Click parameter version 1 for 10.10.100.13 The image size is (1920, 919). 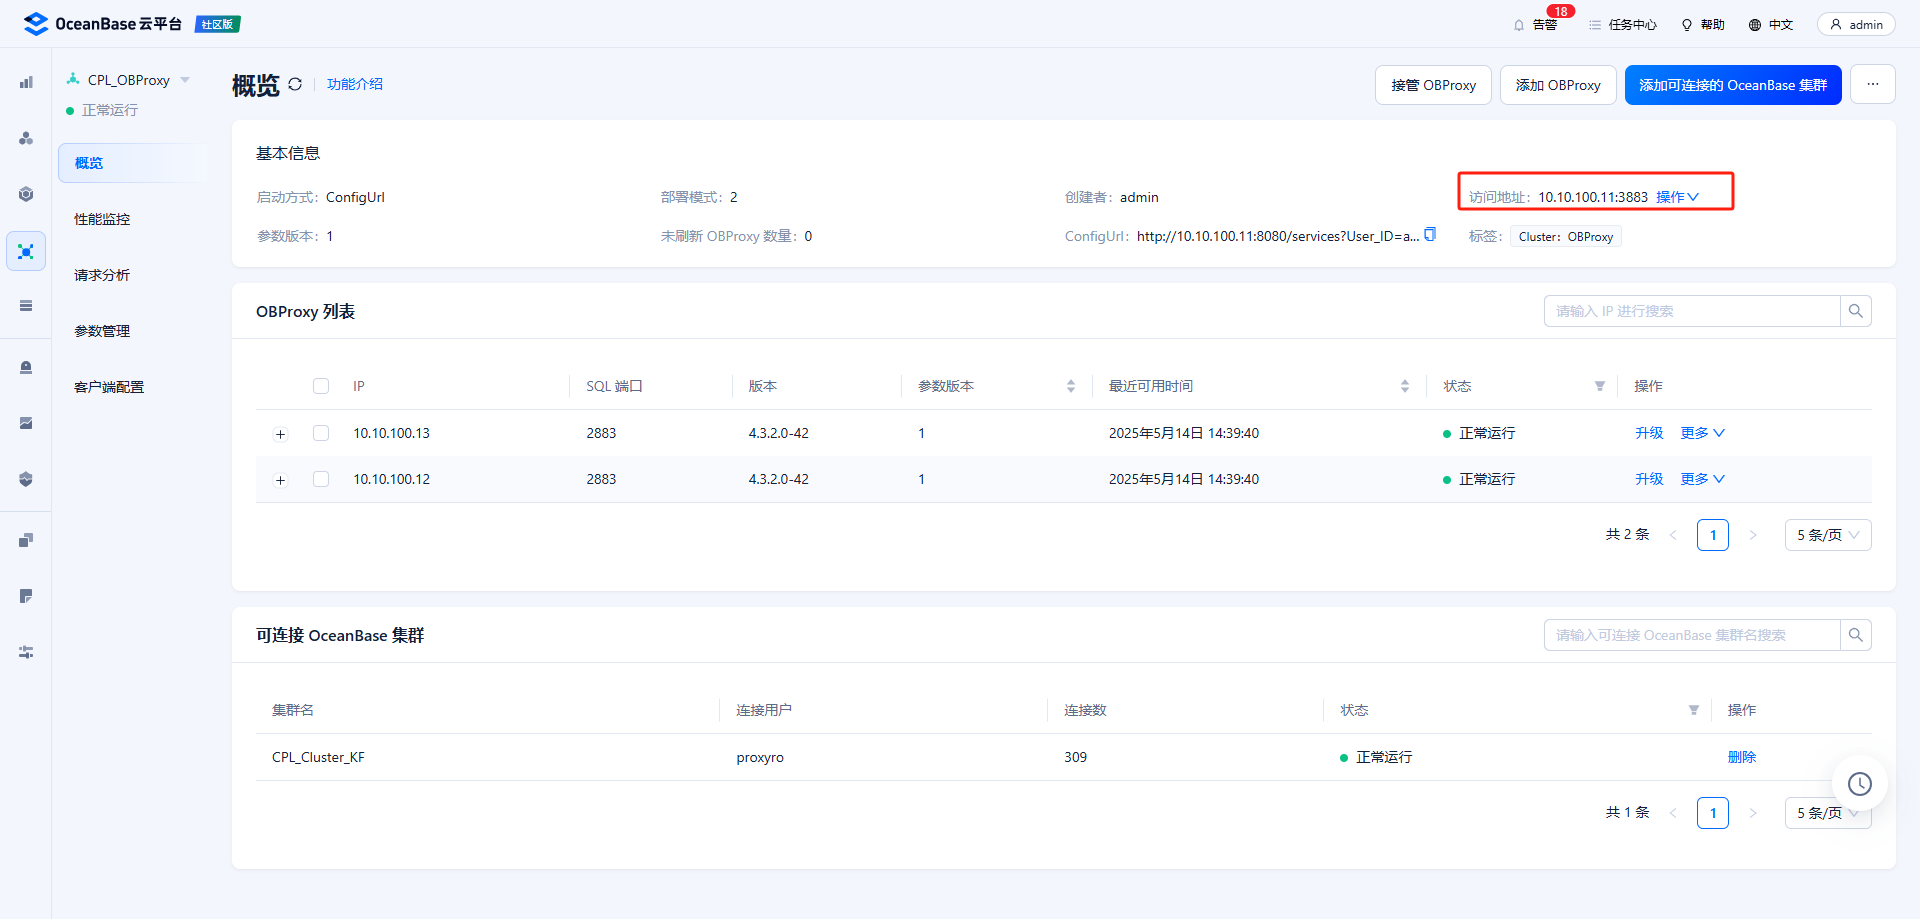(921, 433)
